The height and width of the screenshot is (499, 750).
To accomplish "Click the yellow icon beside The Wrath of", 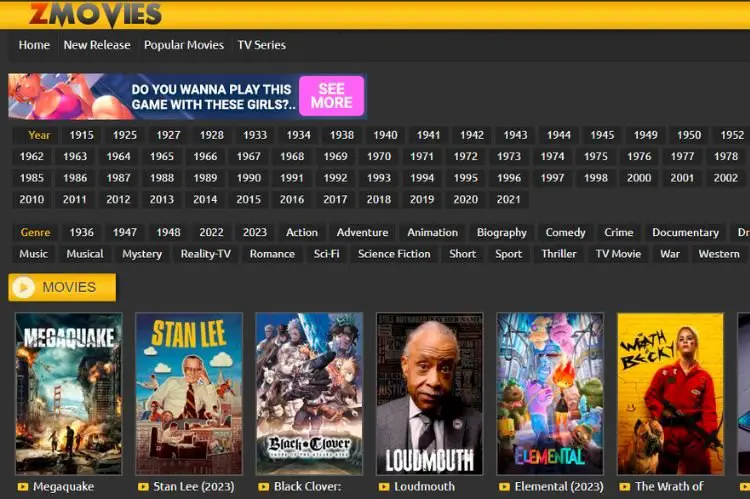I will click(x=625, y=487).
